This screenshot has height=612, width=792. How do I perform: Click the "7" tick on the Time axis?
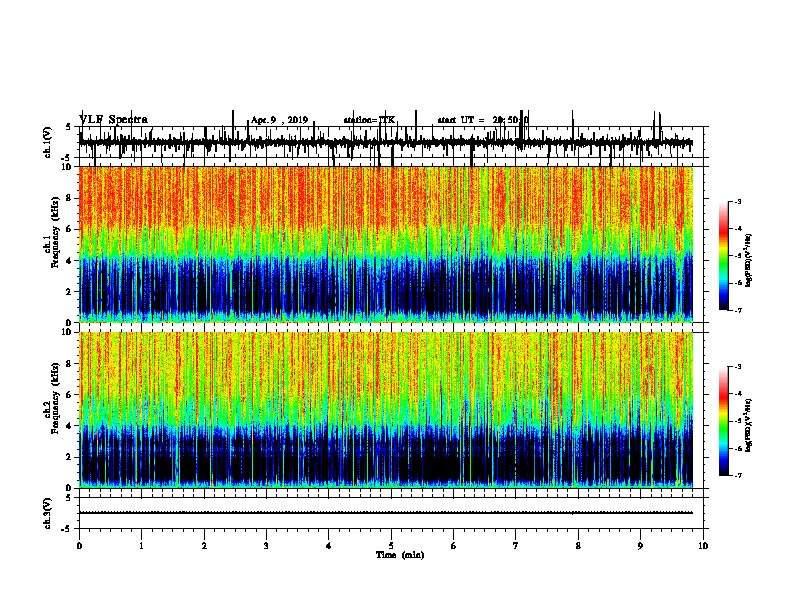point(516,546)
